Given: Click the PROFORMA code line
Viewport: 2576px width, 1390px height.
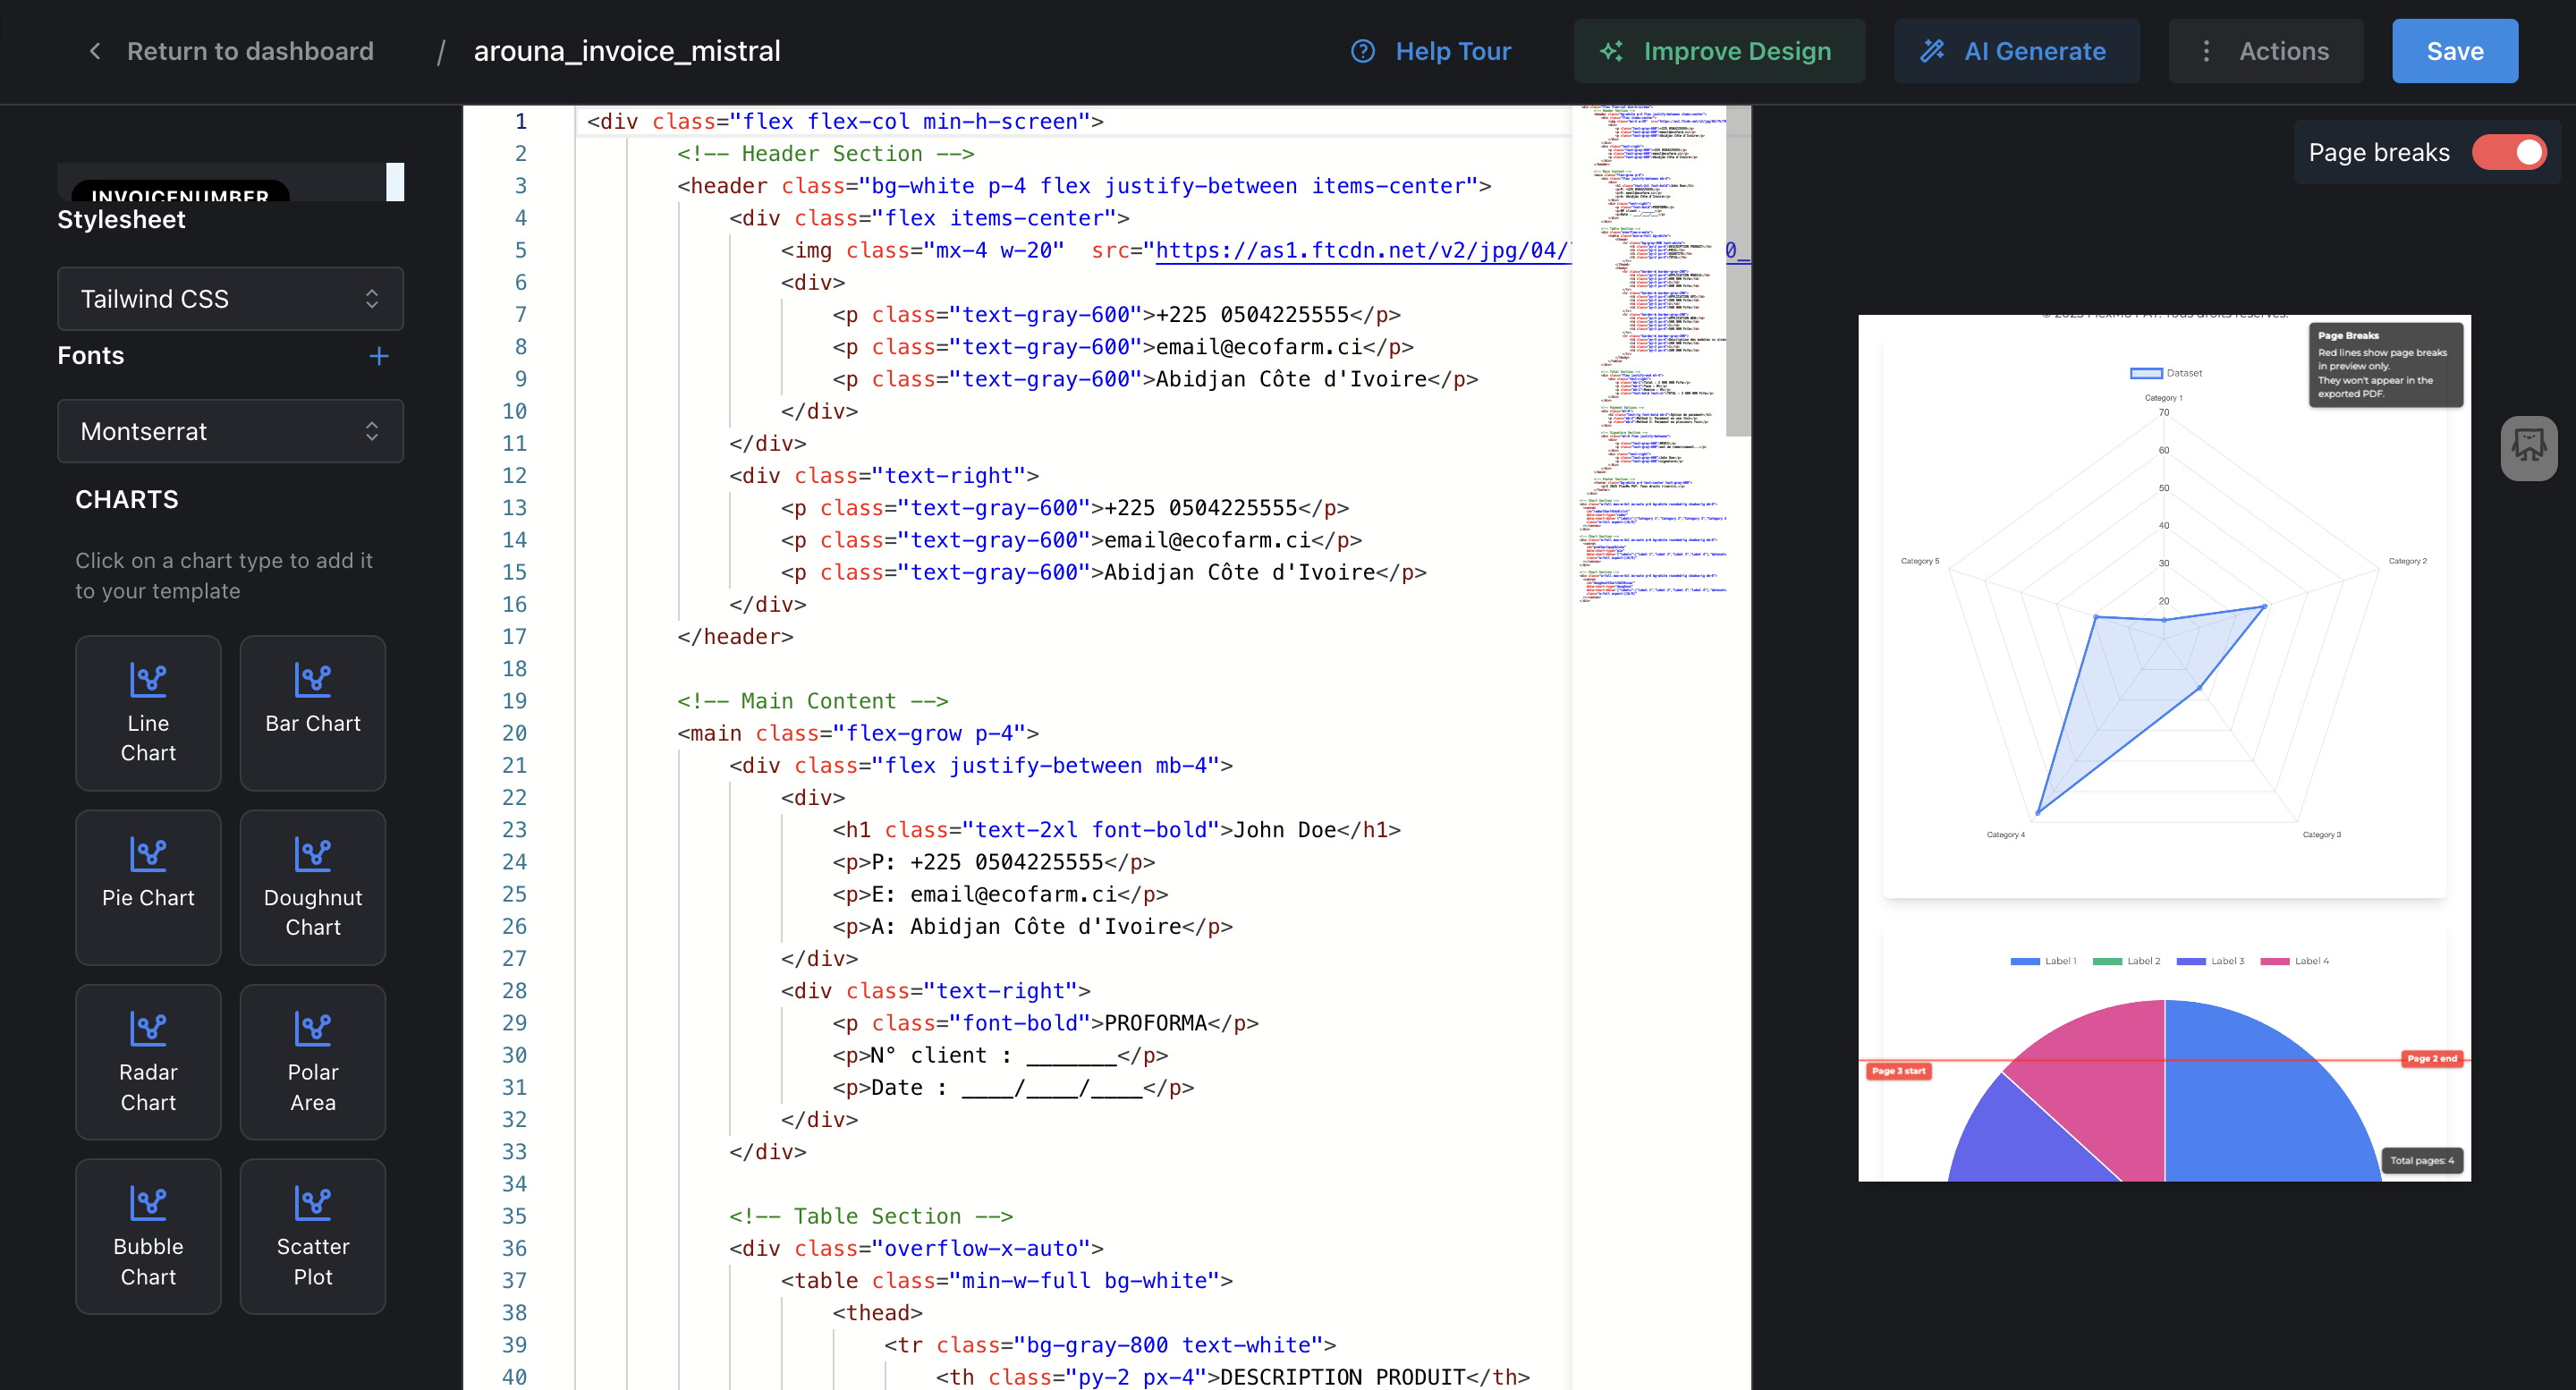Looking at the screenshot, I should click(x=1045, y=1023).
